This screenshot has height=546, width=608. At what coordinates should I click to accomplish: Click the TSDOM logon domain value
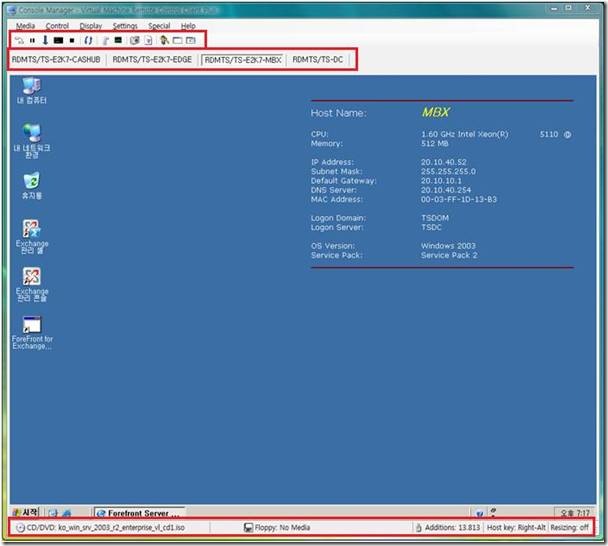tap(435, 218)
